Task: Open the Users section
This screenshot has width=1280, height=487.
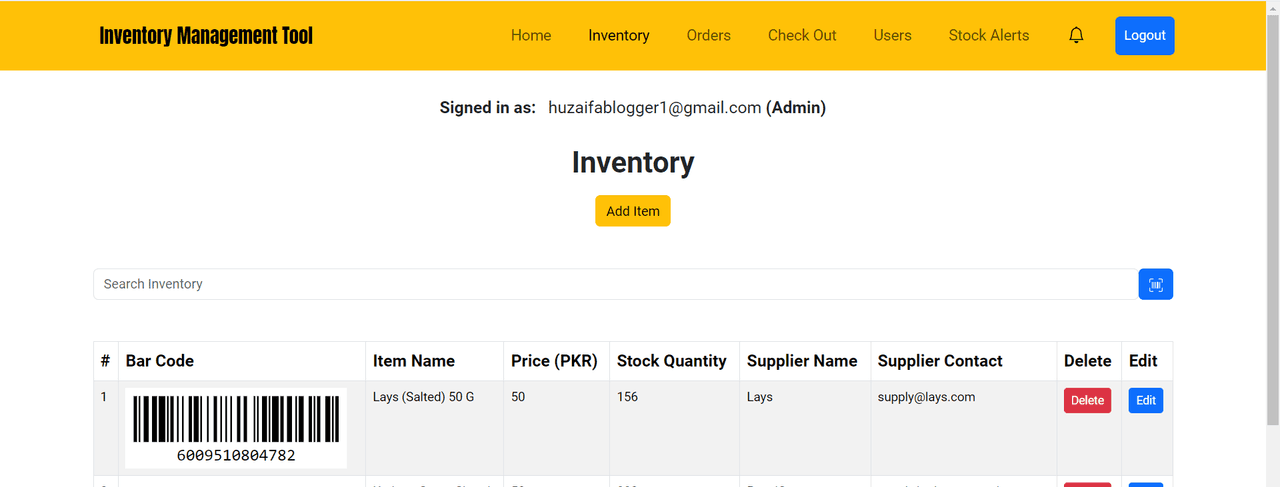Action: (892, 36)
